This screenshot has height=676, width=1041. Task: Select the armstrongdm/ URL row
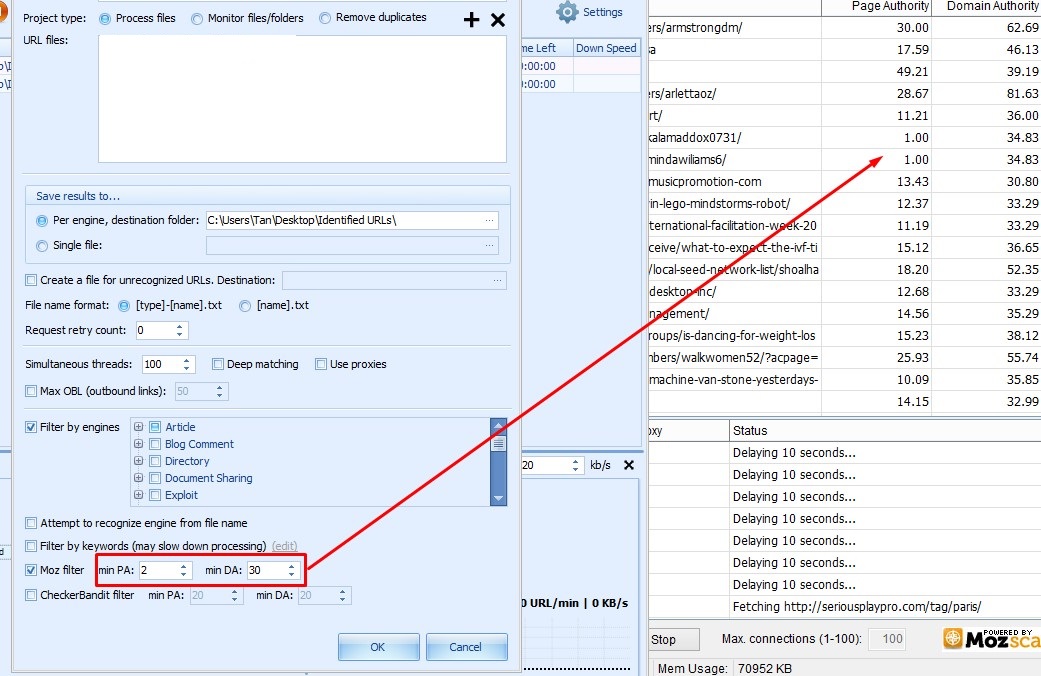pyautogui.click(x=844, y=28)
